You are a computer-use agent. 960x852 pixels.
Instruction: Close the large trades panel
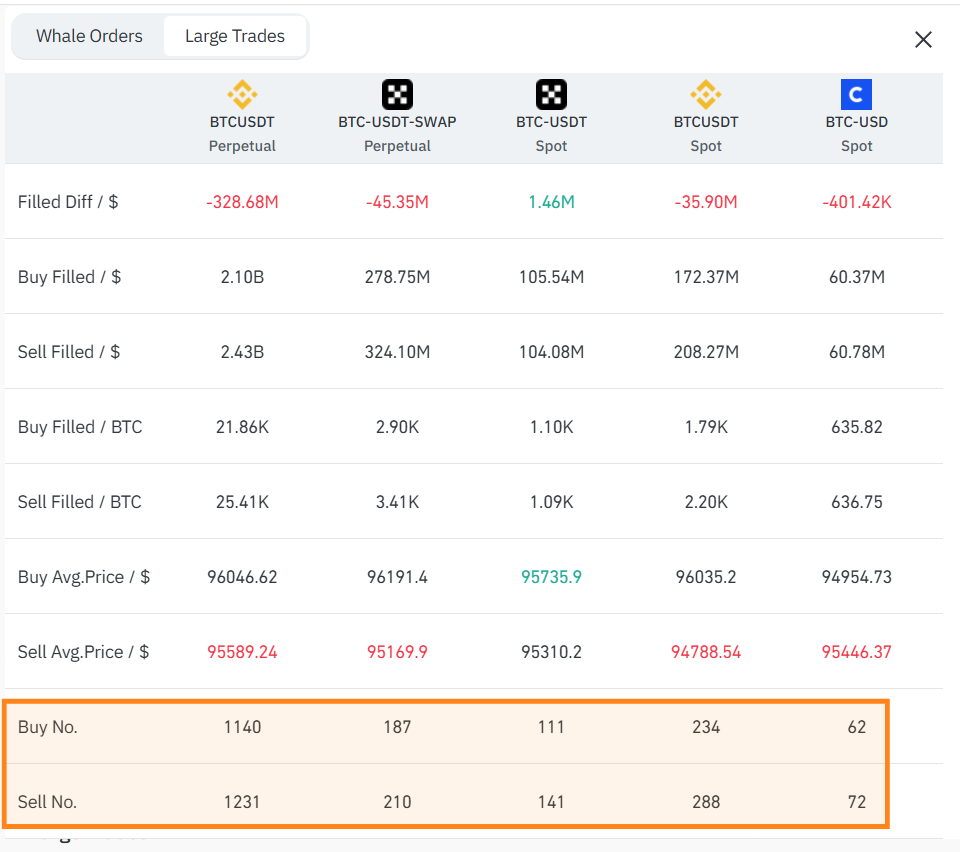pyautogui.click(x=923, y=40)
